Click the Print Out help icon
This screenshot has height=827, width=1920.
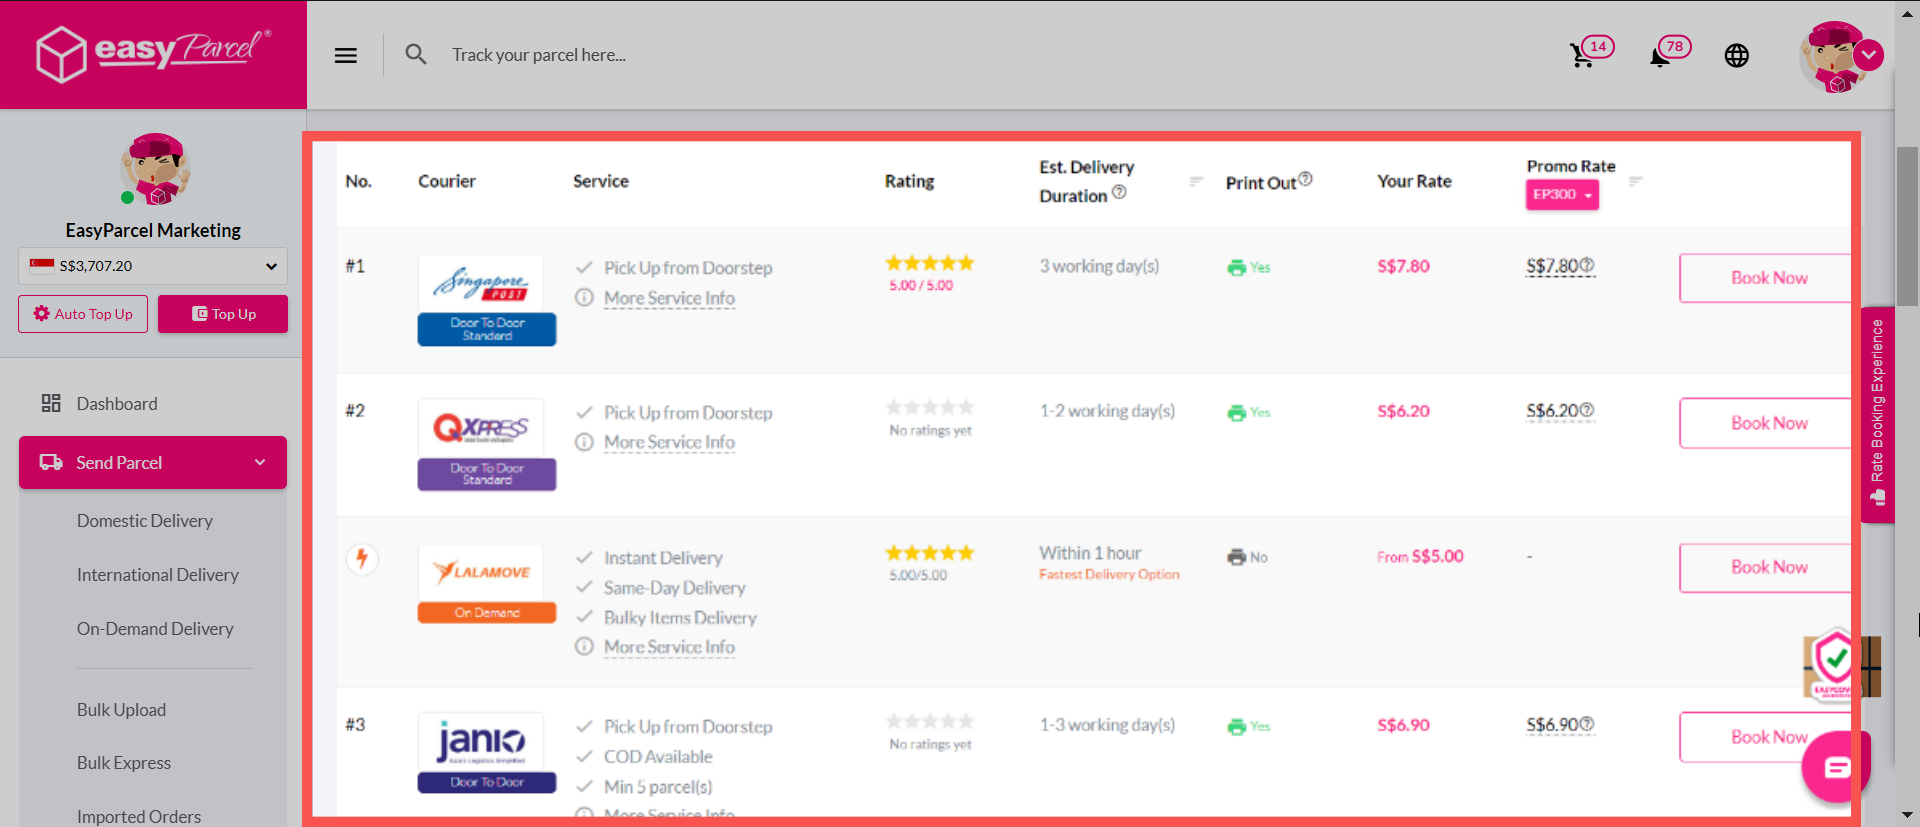(1305, 179)
